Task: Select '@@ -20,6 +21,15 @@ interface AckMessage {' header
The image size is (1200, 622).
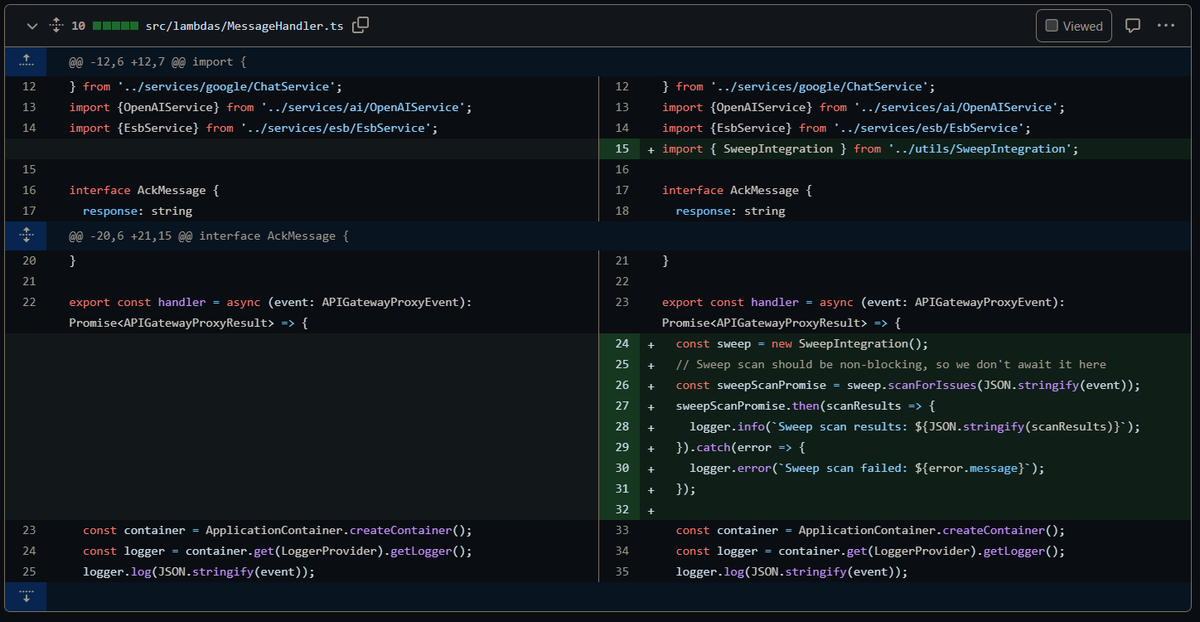Action: 208,236
